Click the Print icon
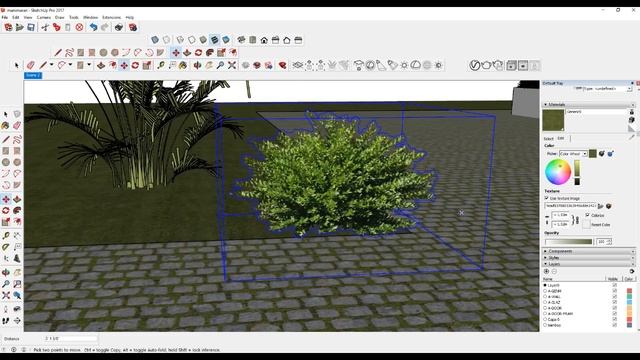 (119, 27)
